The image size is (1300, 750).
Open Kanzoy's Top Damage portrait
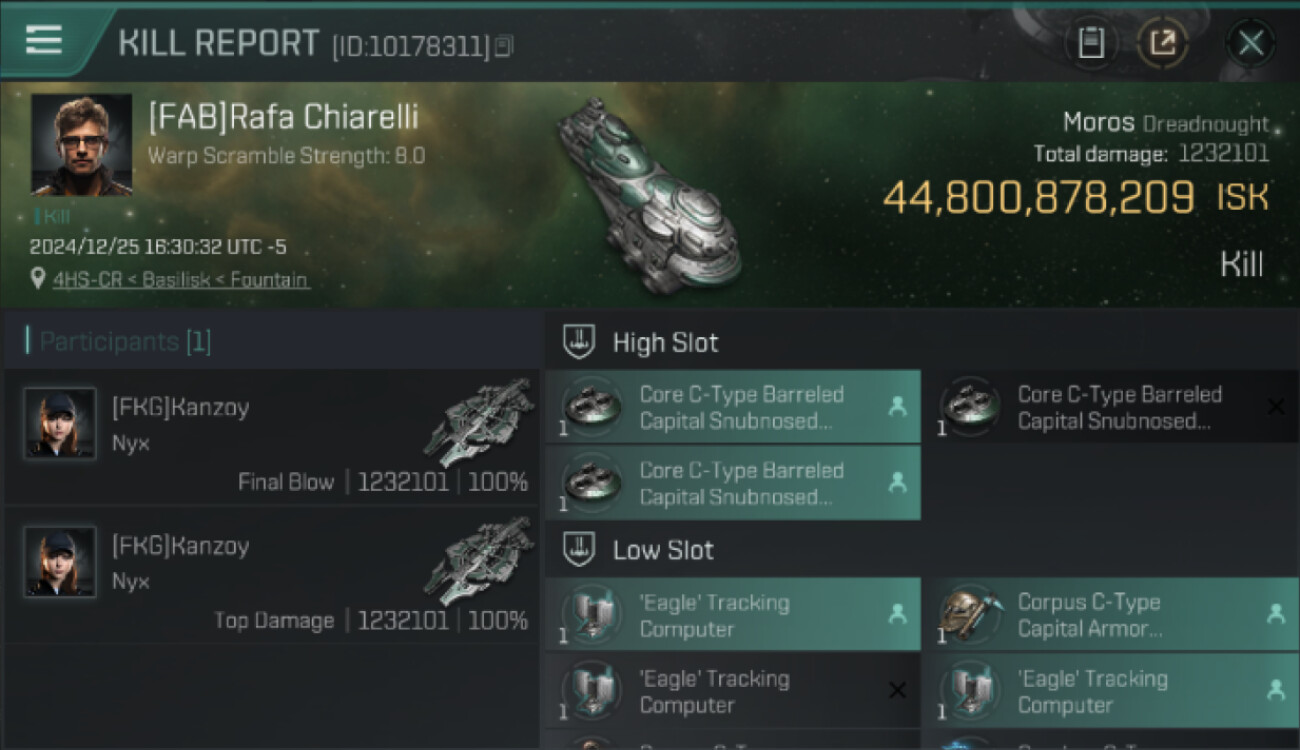click(x=60, y=562)
